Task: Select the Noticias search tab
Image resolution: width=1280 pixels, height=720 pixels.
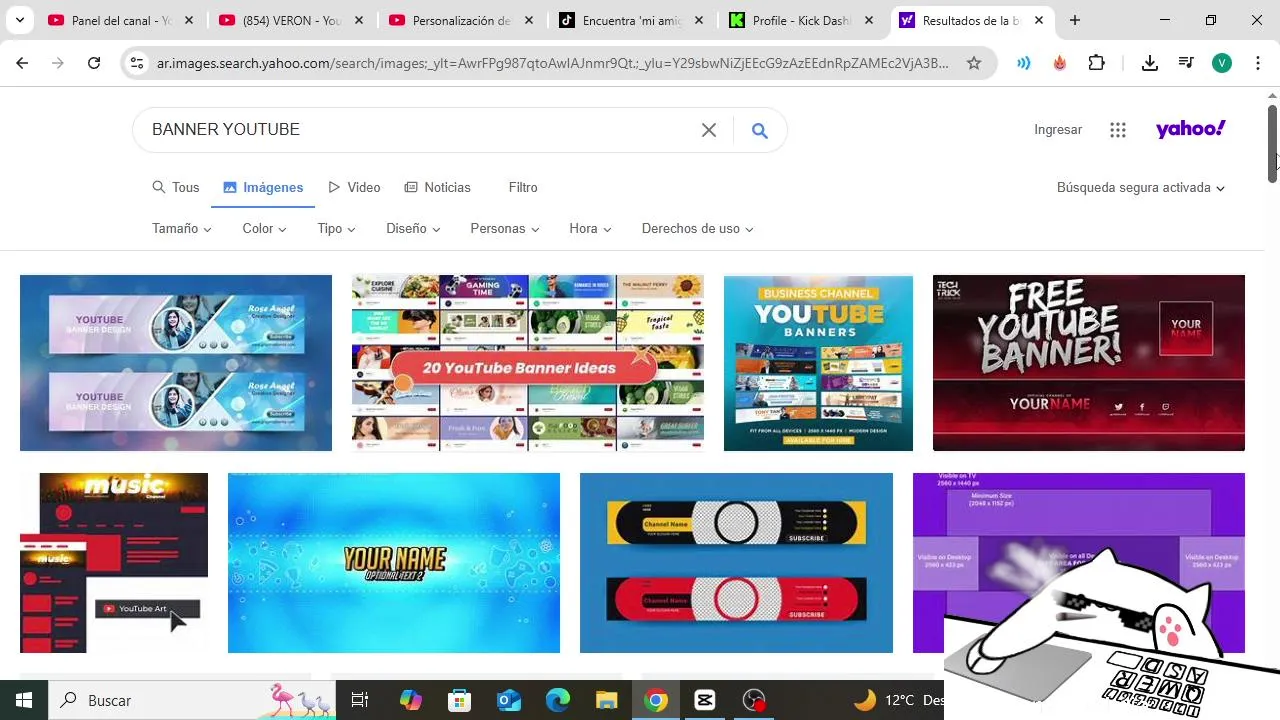Action: pos(437,187)
